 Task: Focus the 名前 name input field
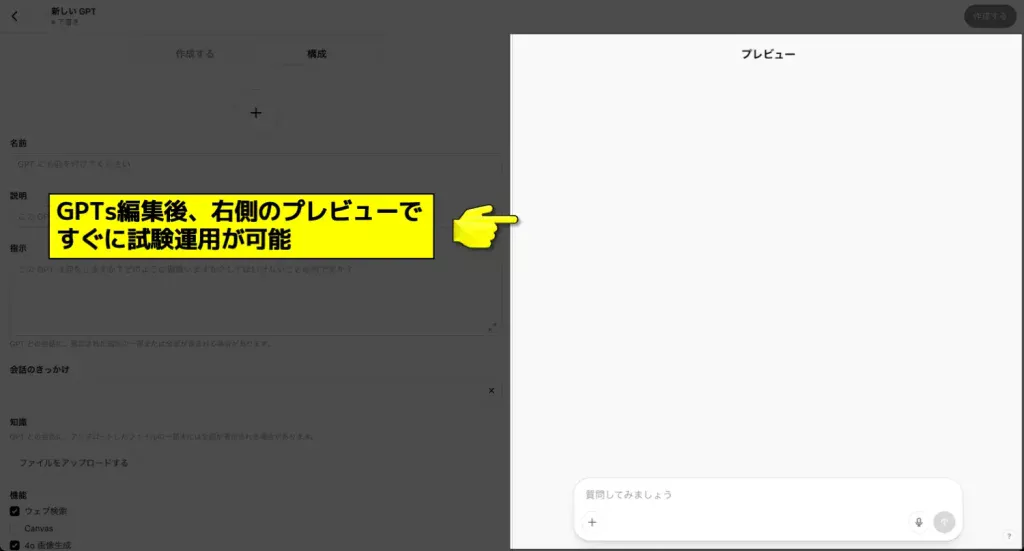pyautogui.click(x=256, y=164)
